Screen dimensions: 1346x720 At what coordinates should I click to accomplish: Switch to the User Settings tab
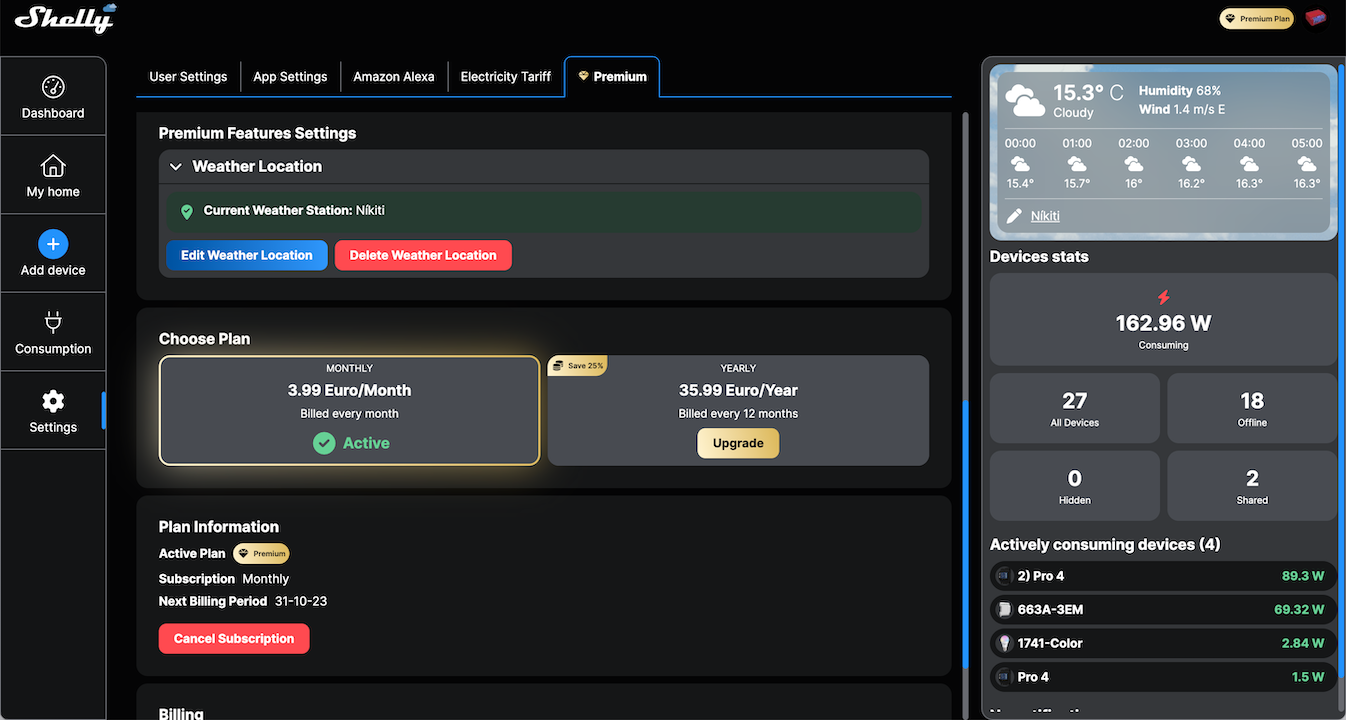pos(188,76)
